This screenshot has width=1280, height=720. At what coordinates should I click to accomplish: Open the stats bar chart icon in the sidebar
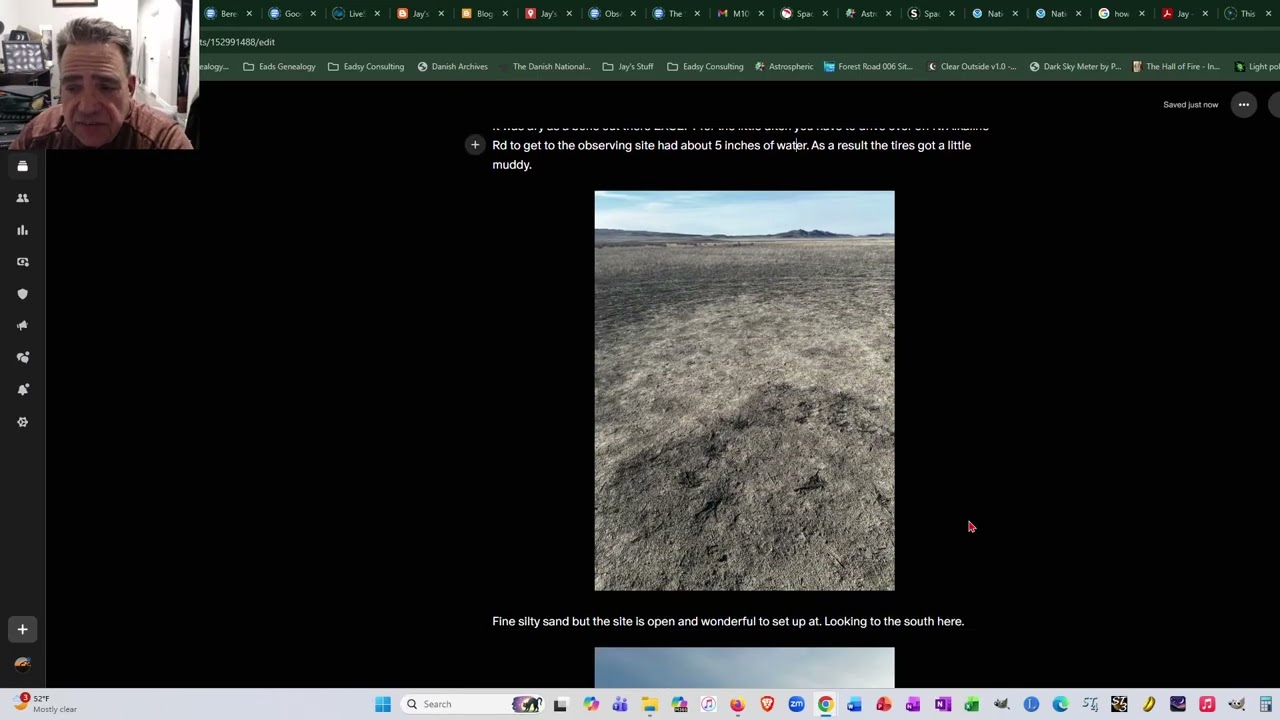coord(22,230)
